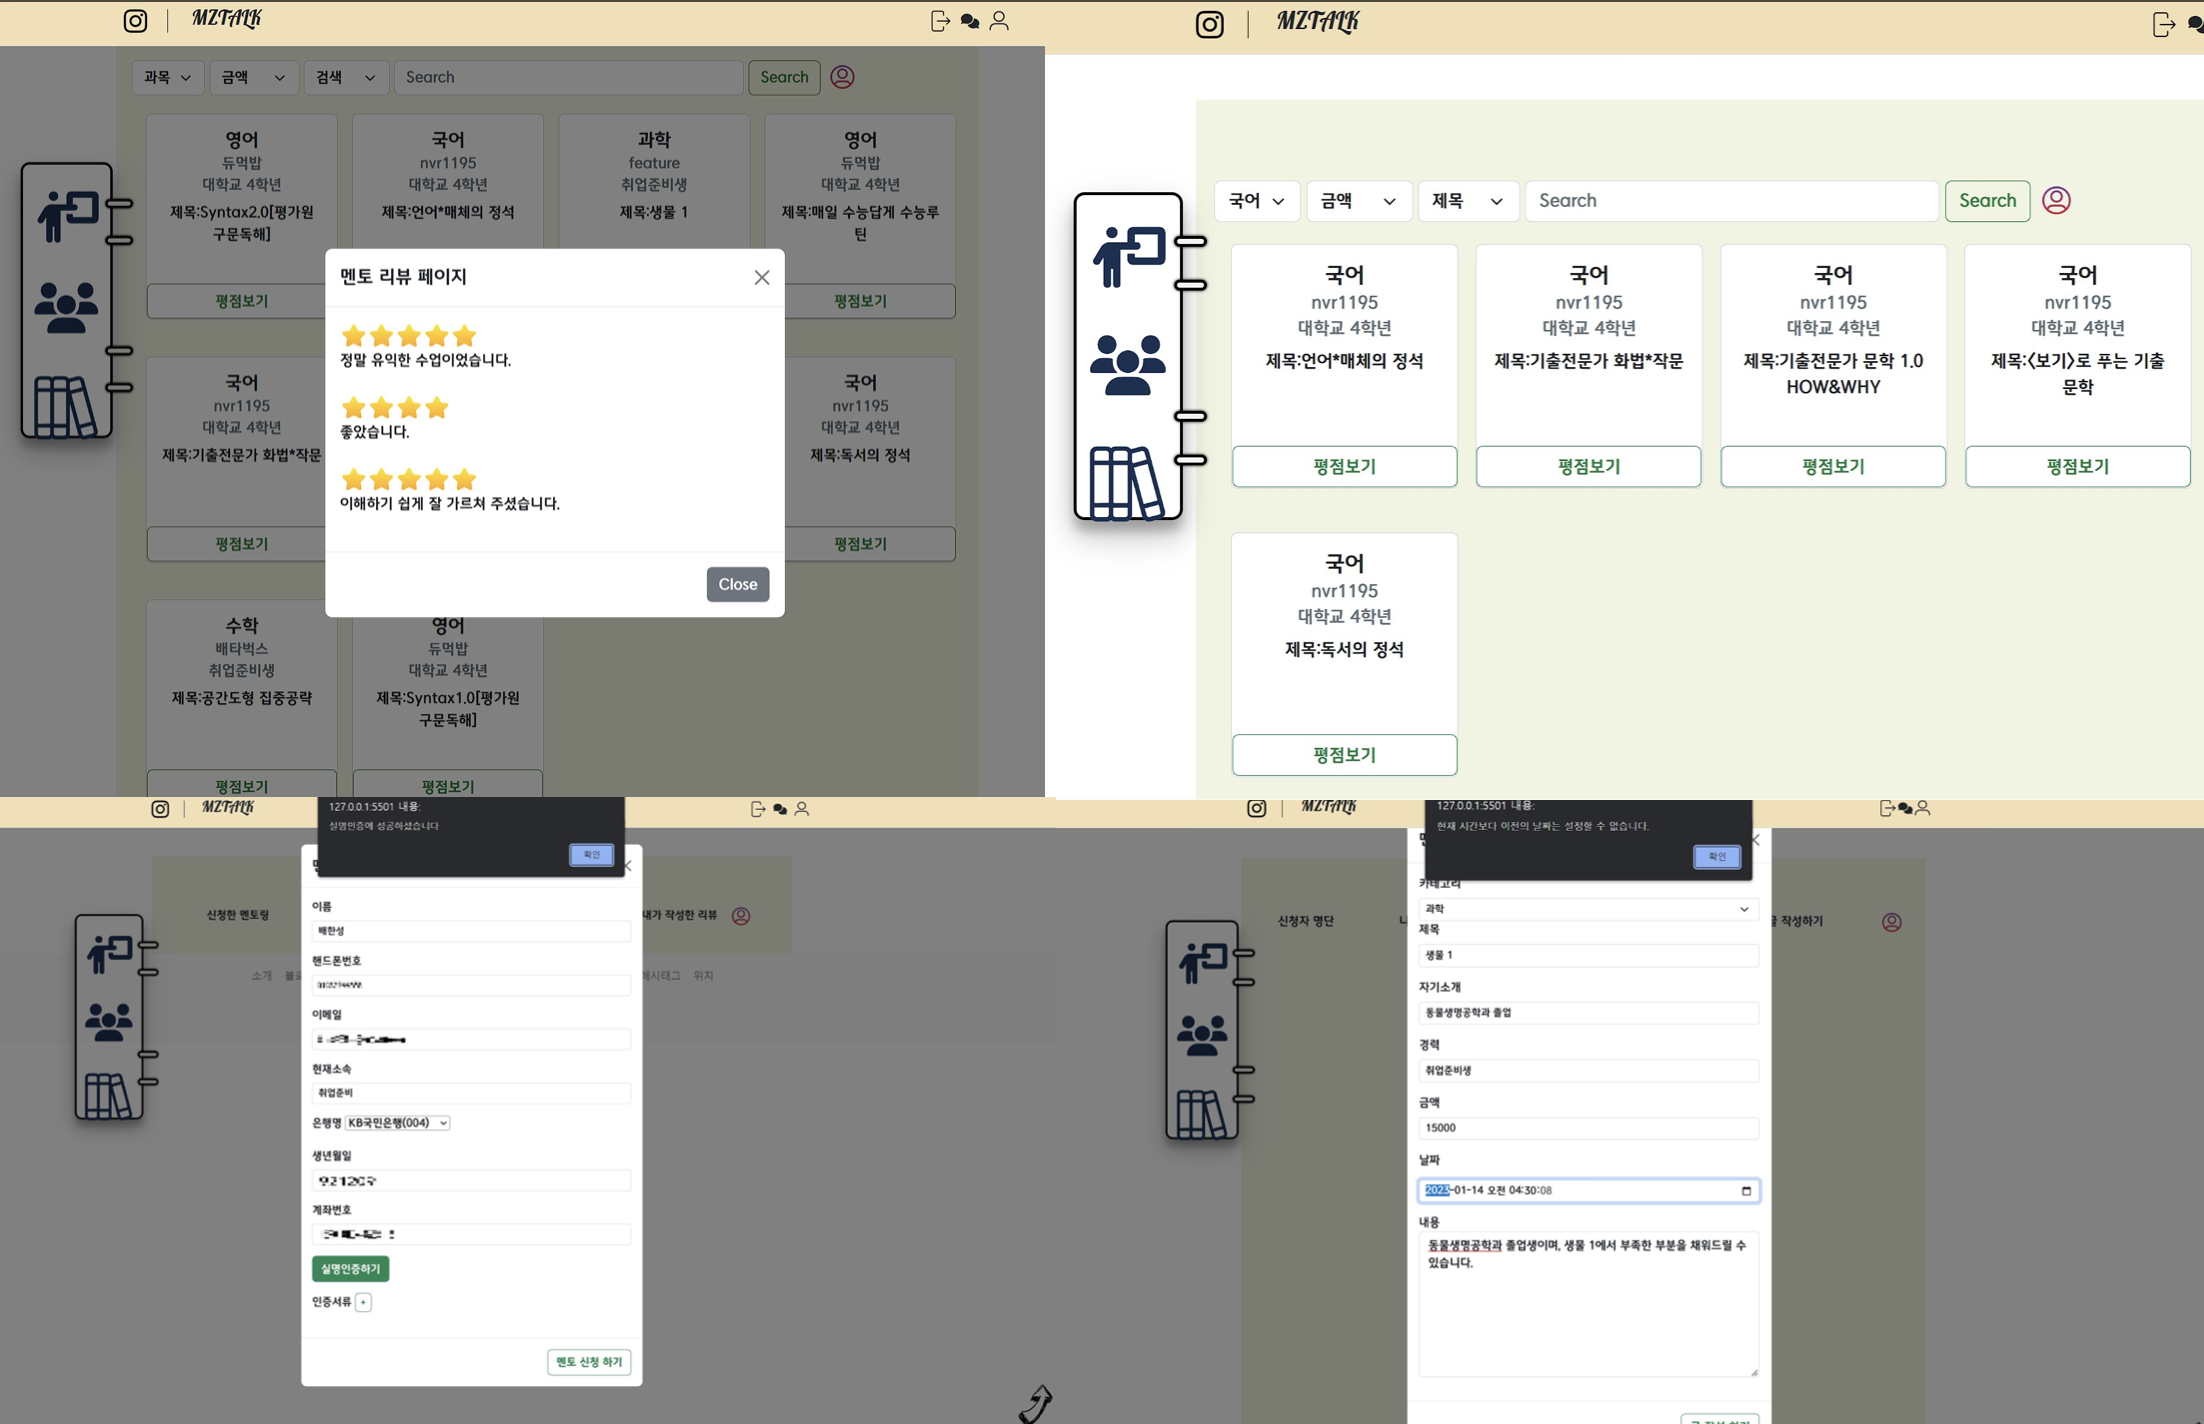The image size is (2204, 1424).
Task: Click profile circle icon beside Search behind review modal
Action: point(842,77)
